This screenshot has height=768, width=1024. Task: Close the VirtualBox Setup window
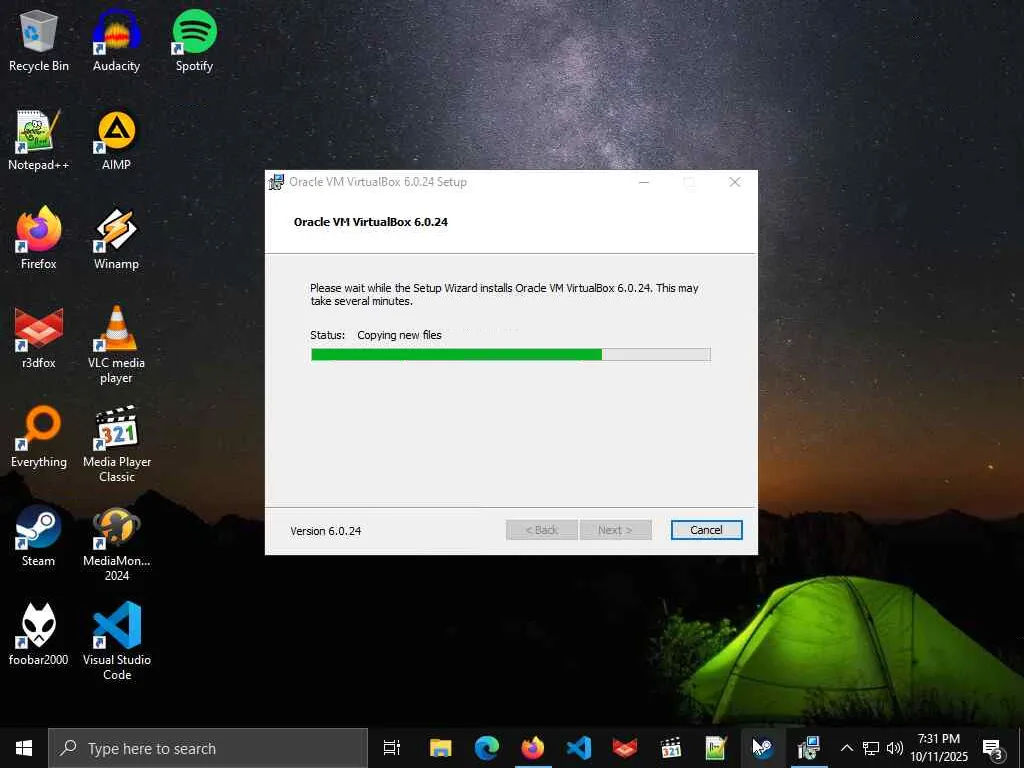pos(735,182)
